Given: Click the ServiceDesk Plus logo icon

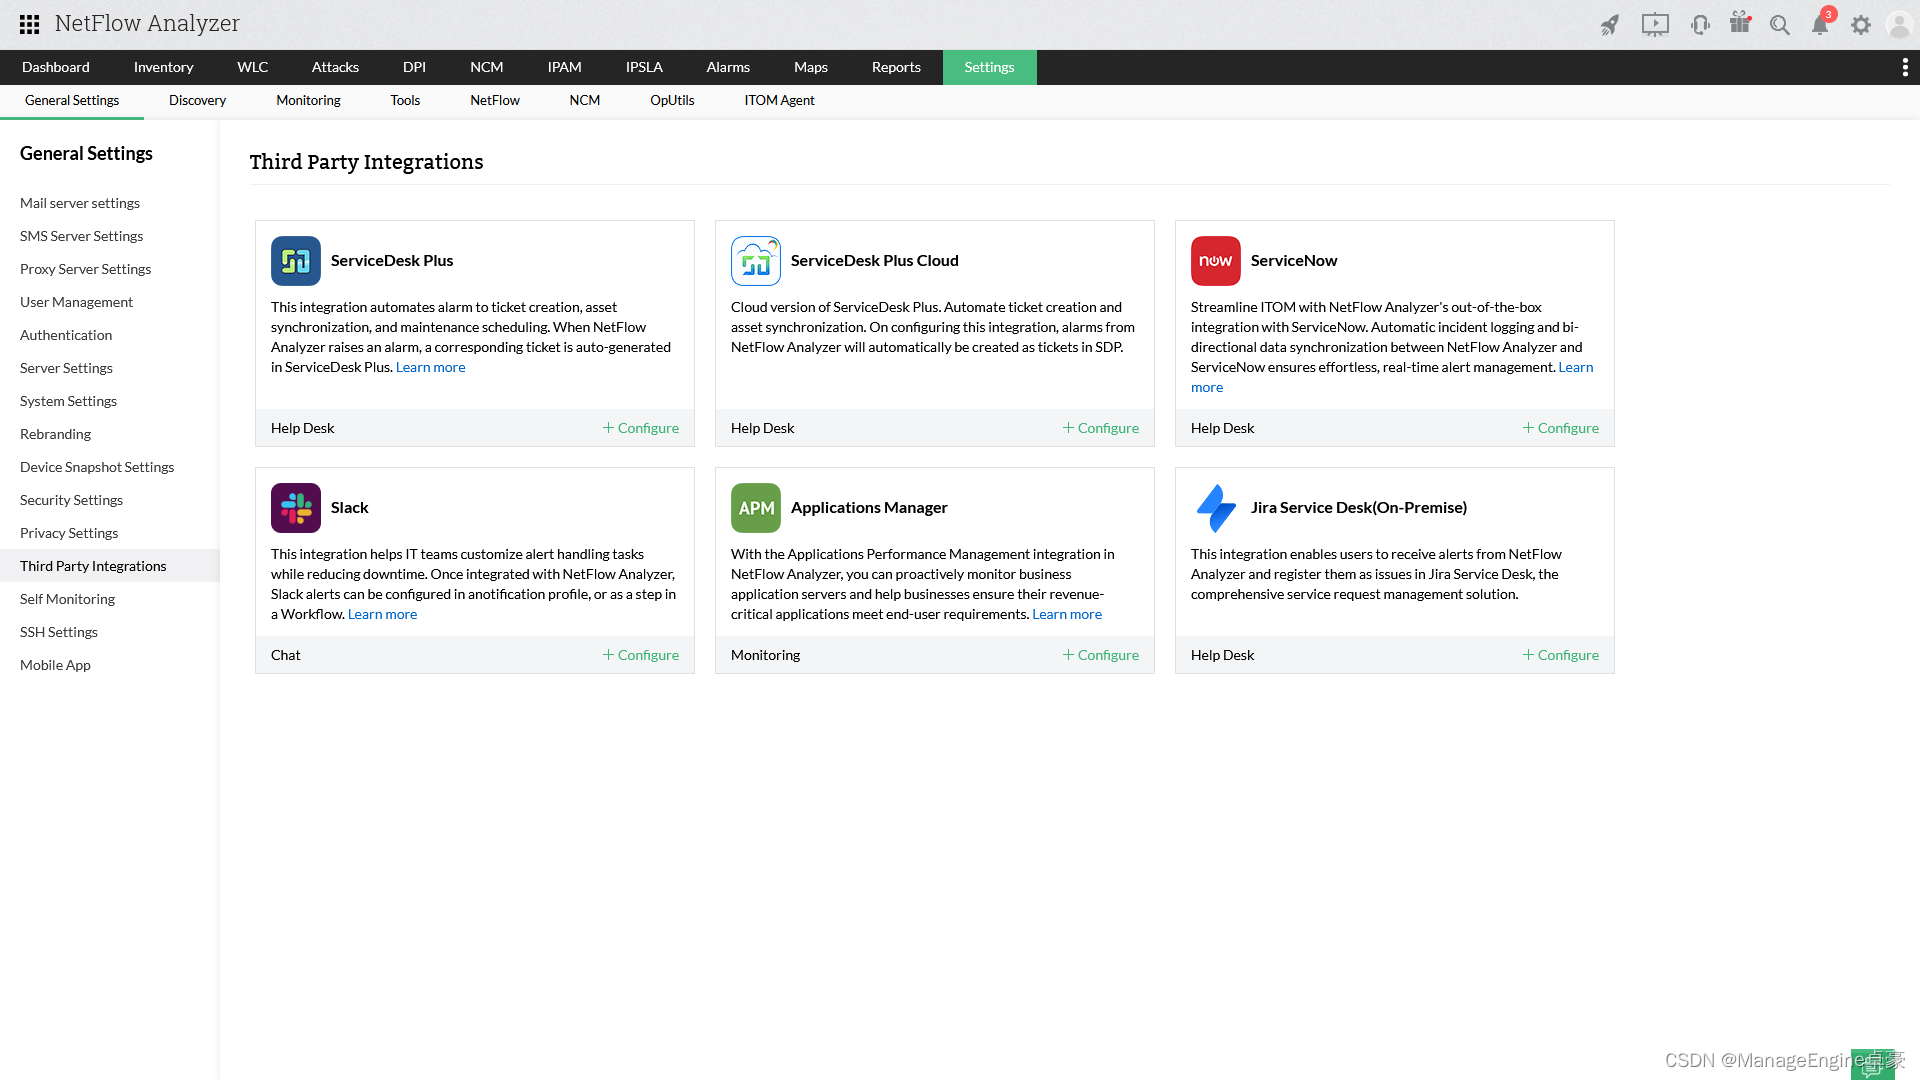Looking at the screenshot, I should click(296, 261).
